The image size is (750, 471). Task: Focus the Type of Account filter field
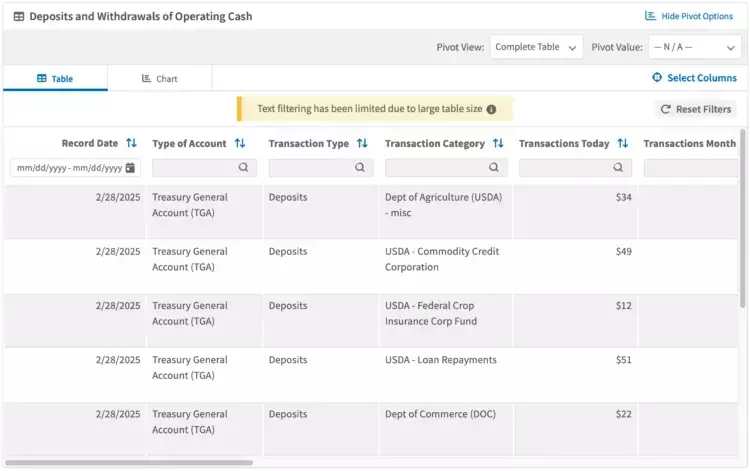(204, 167)
